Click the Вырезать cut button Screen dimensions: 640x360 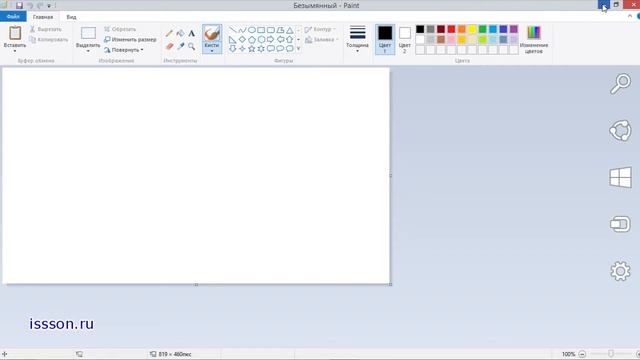coord(45,29)
